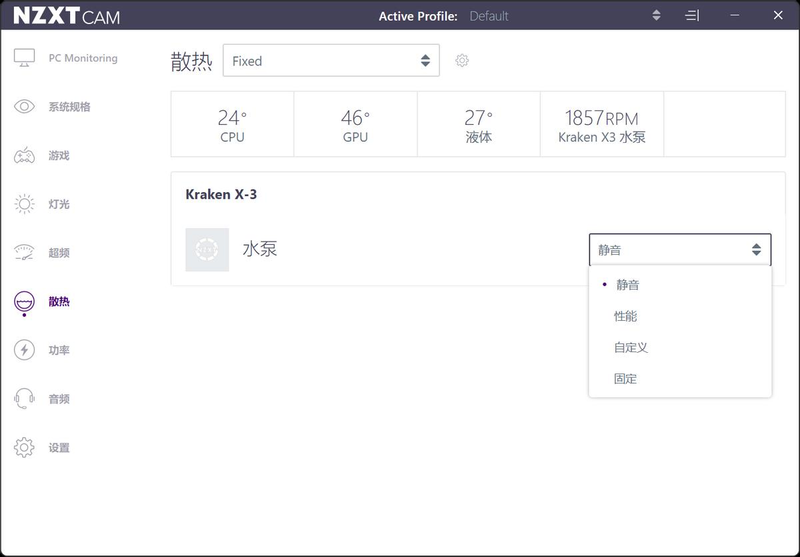Choose 自定义 from the pump mode list
The image size is (800, 557).
(631, 348)
